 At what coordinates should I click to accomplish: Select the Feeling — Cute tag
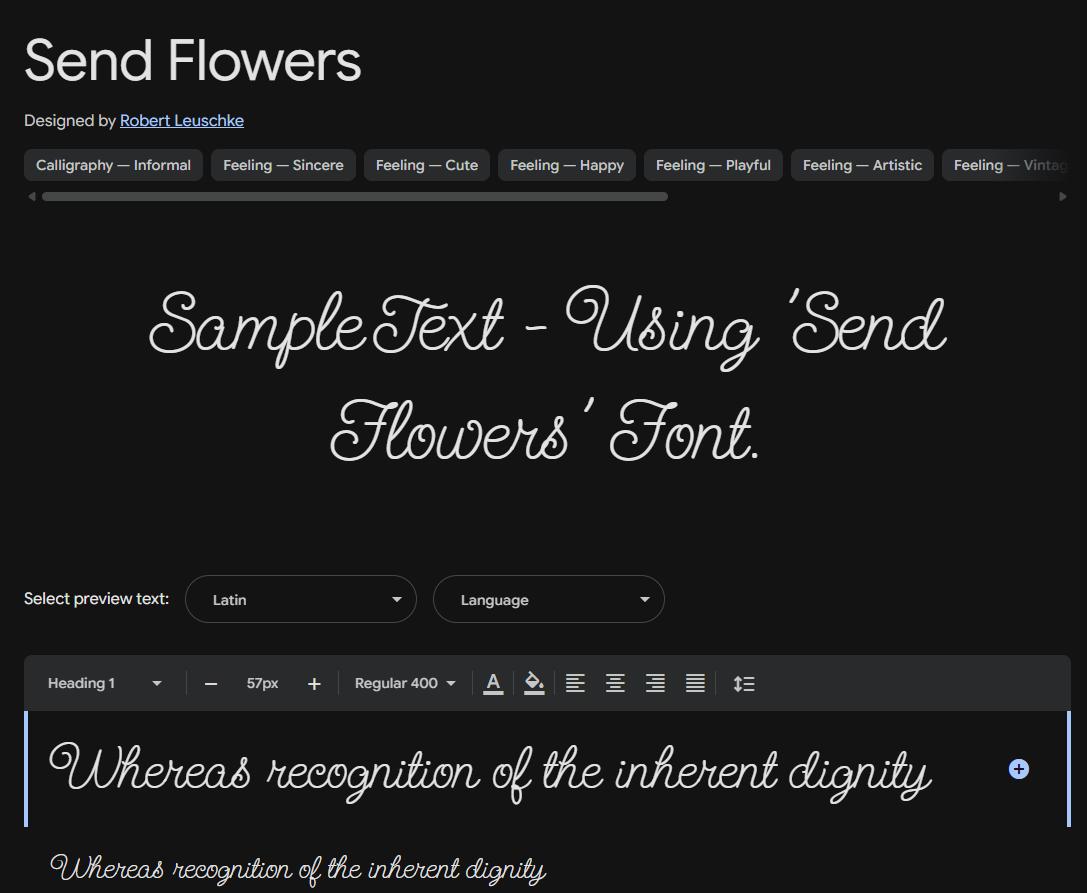tap(427, 165)
